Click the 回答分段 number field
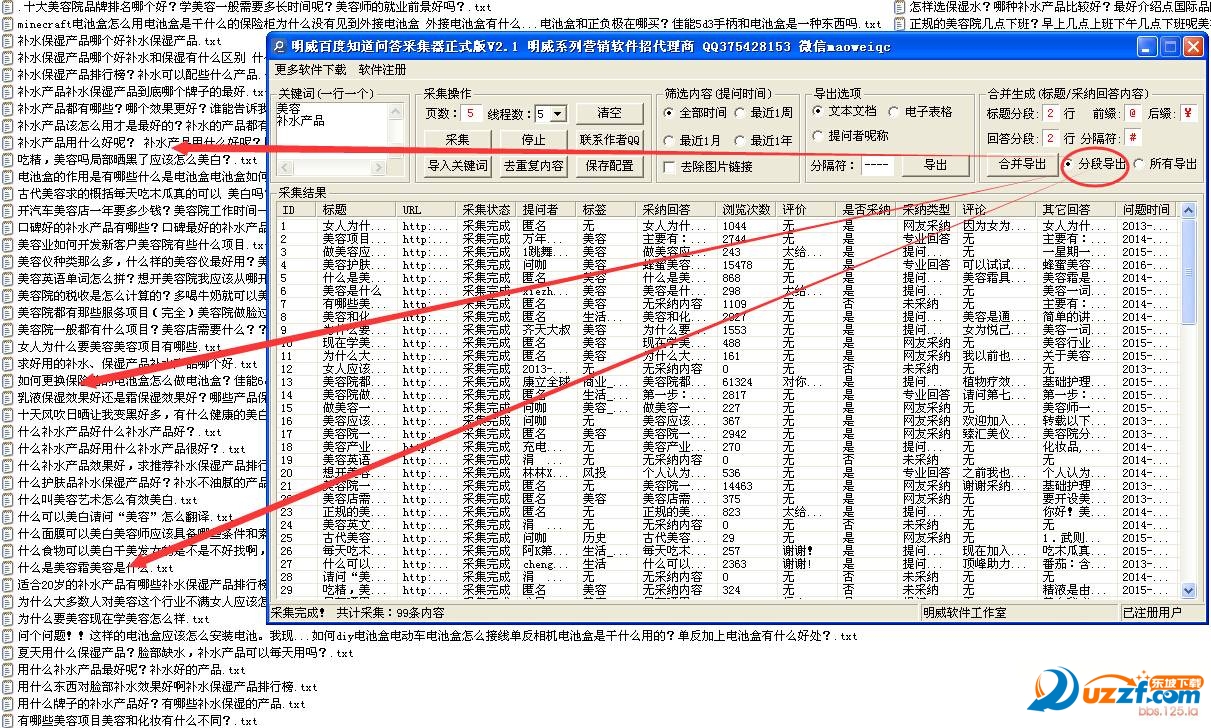 (x=1050, y=137)
